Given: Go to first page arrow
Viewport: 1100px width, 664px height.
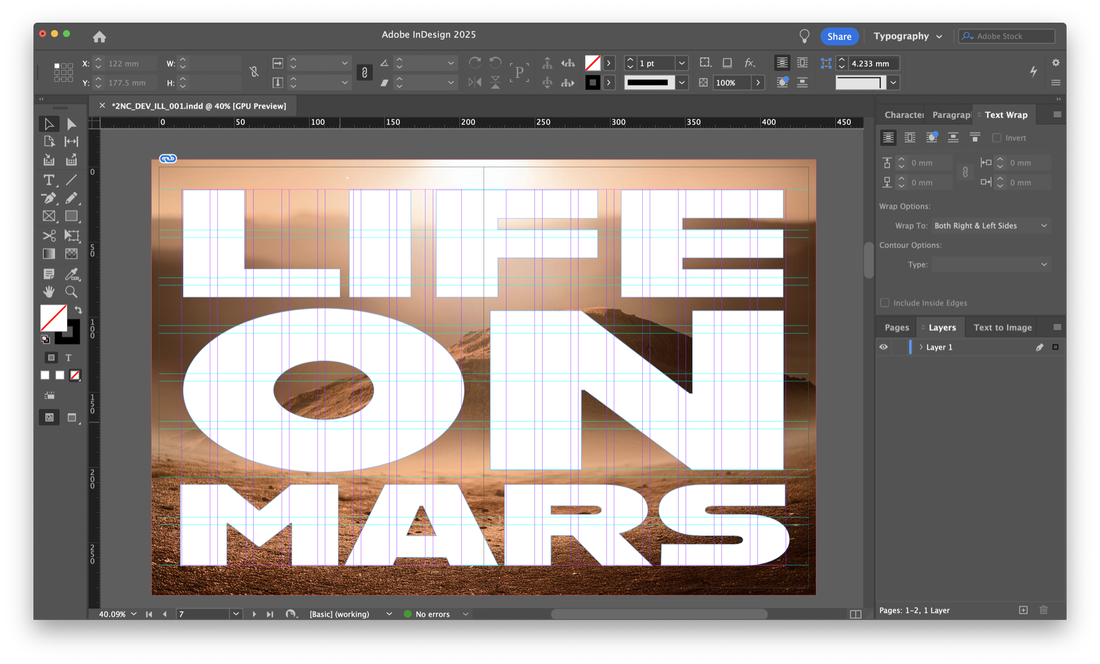Looking at the screenshot, I should click(x=149, y=614).
